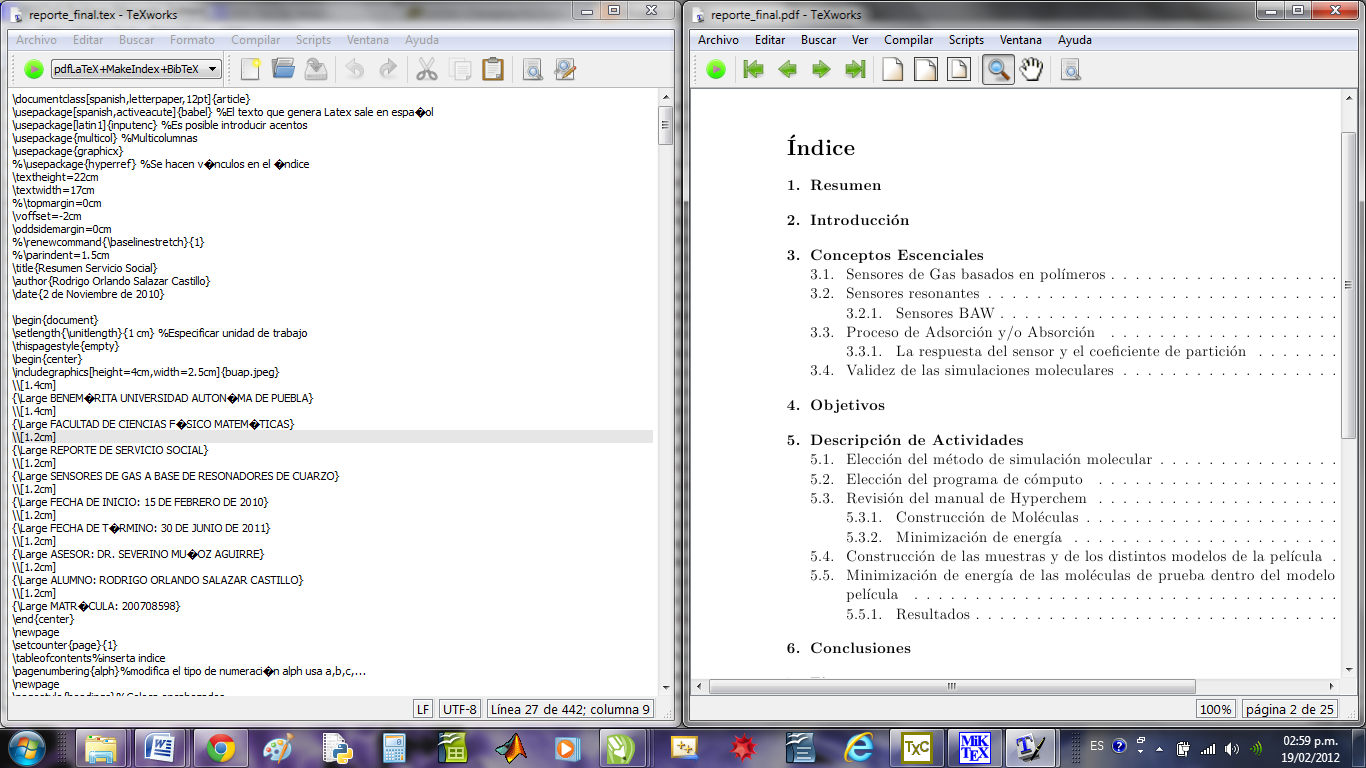
Task: Select the magnifier tool in PDF viewer
Action: (998, 69)
